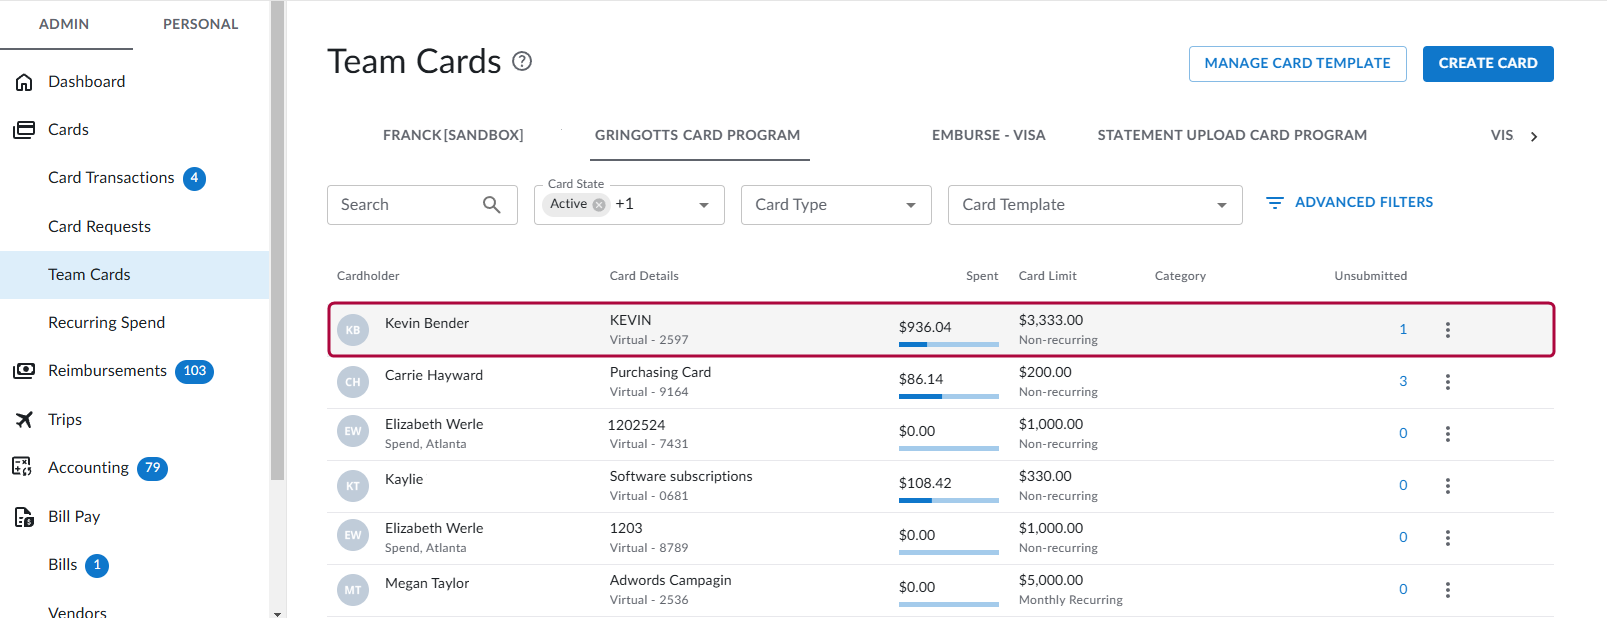
Task: Expand the Card State dropdown
Action: pyautogui.click(x=704, y=205)
